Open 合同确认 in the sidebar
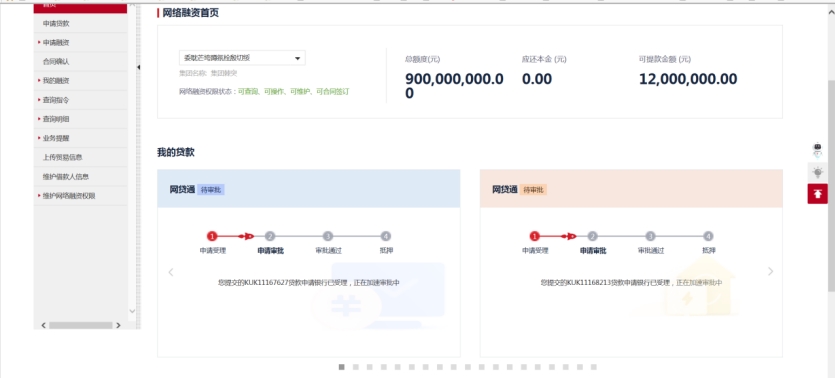Screen dimensions: 835x378 point(80,62)
